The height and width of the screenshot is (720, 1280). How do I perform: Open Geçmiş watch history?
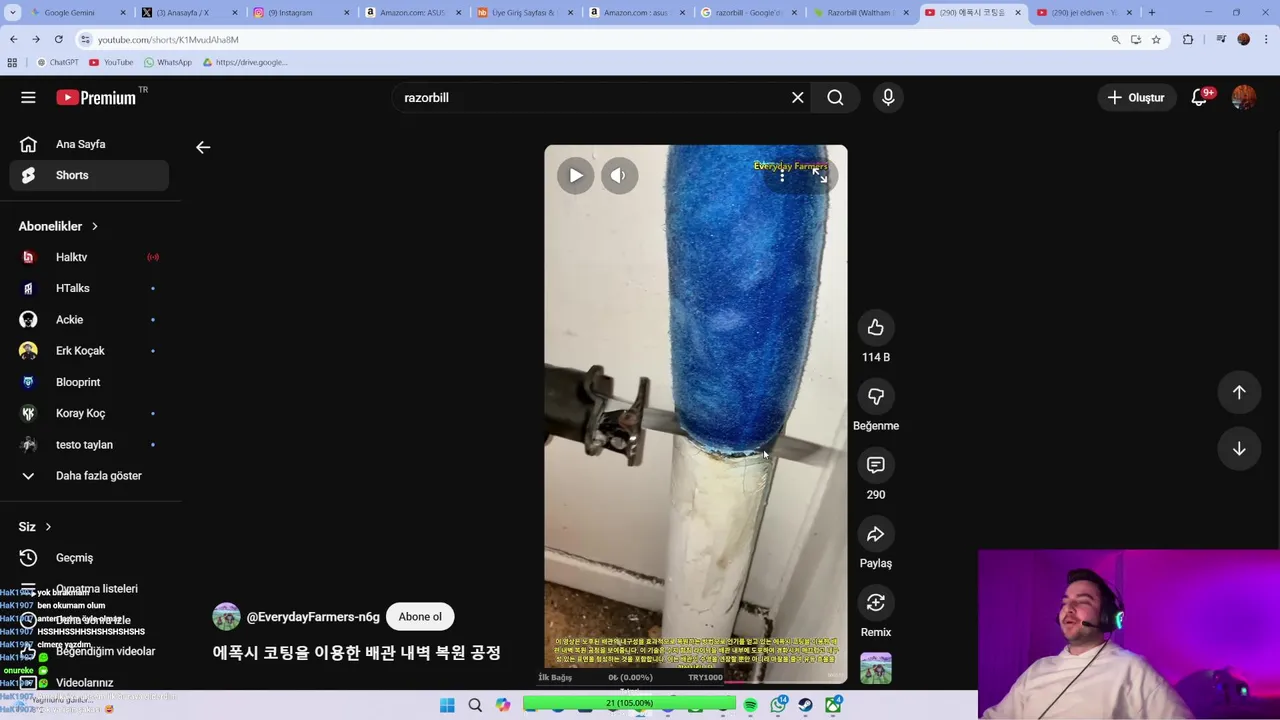(89, 558)
